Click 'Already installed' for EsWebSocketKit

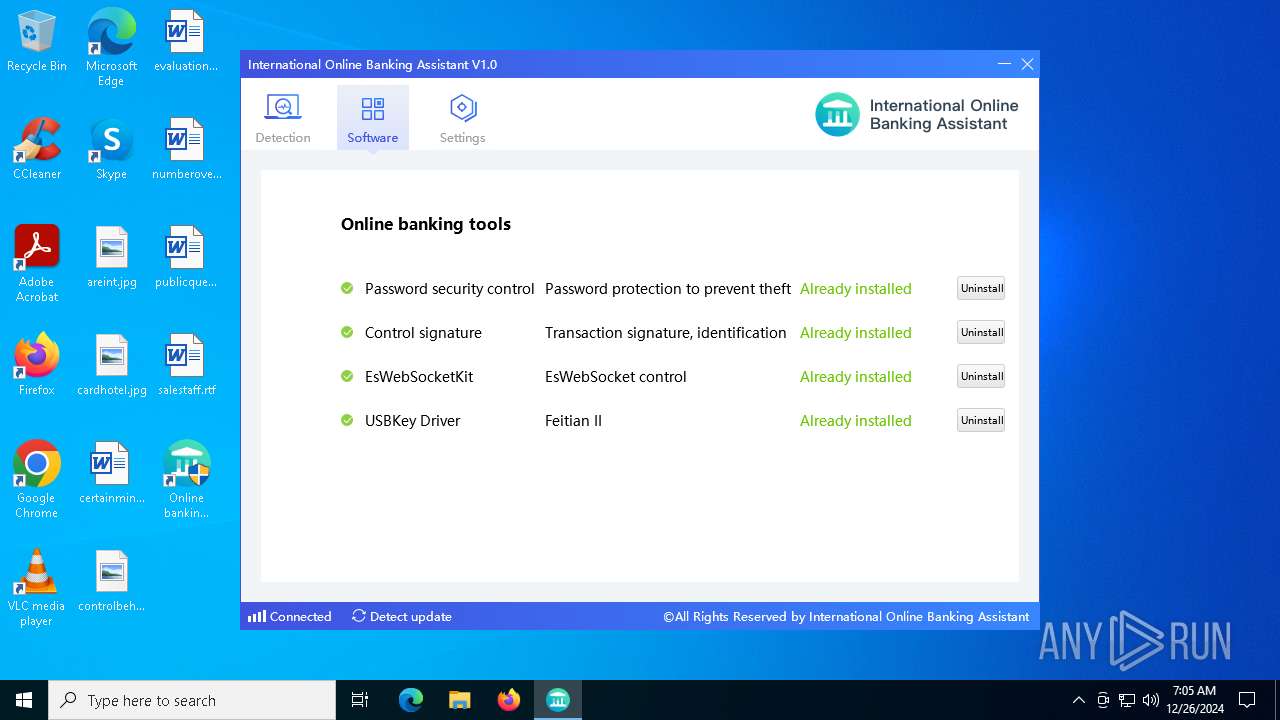(856, 376)
